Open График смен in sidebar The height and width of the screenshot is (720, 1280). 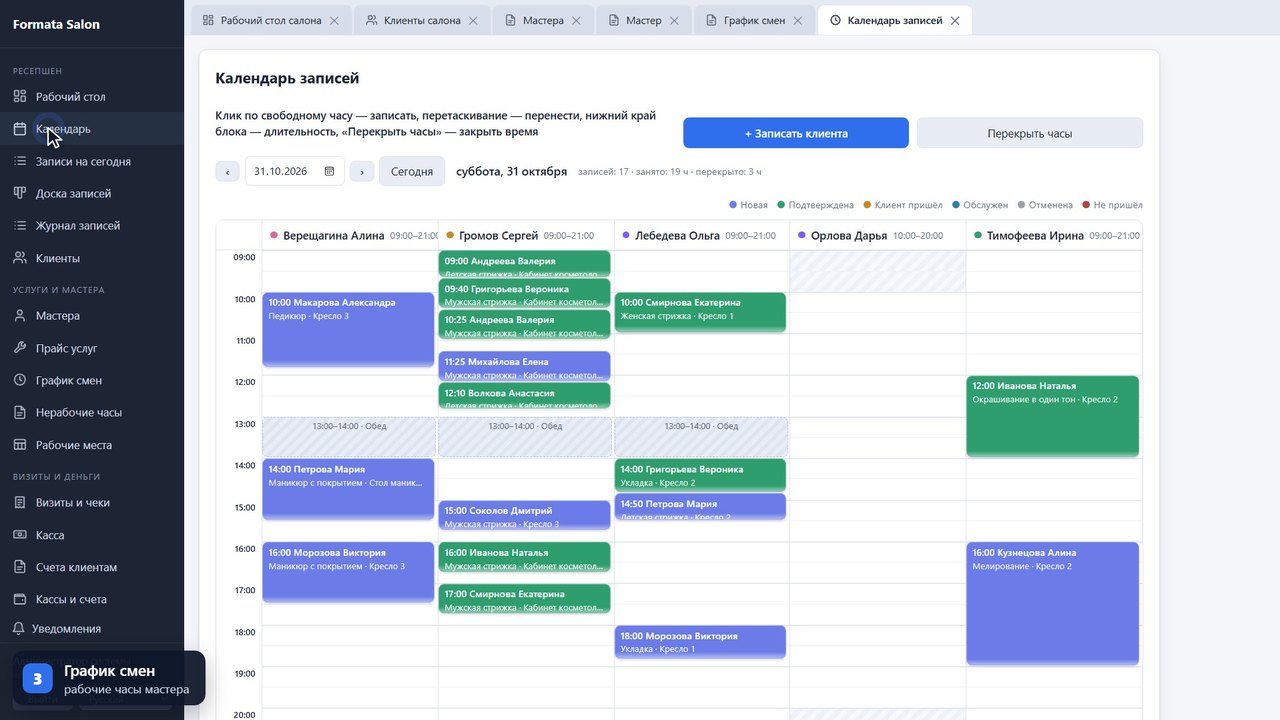tap(92, 380)
